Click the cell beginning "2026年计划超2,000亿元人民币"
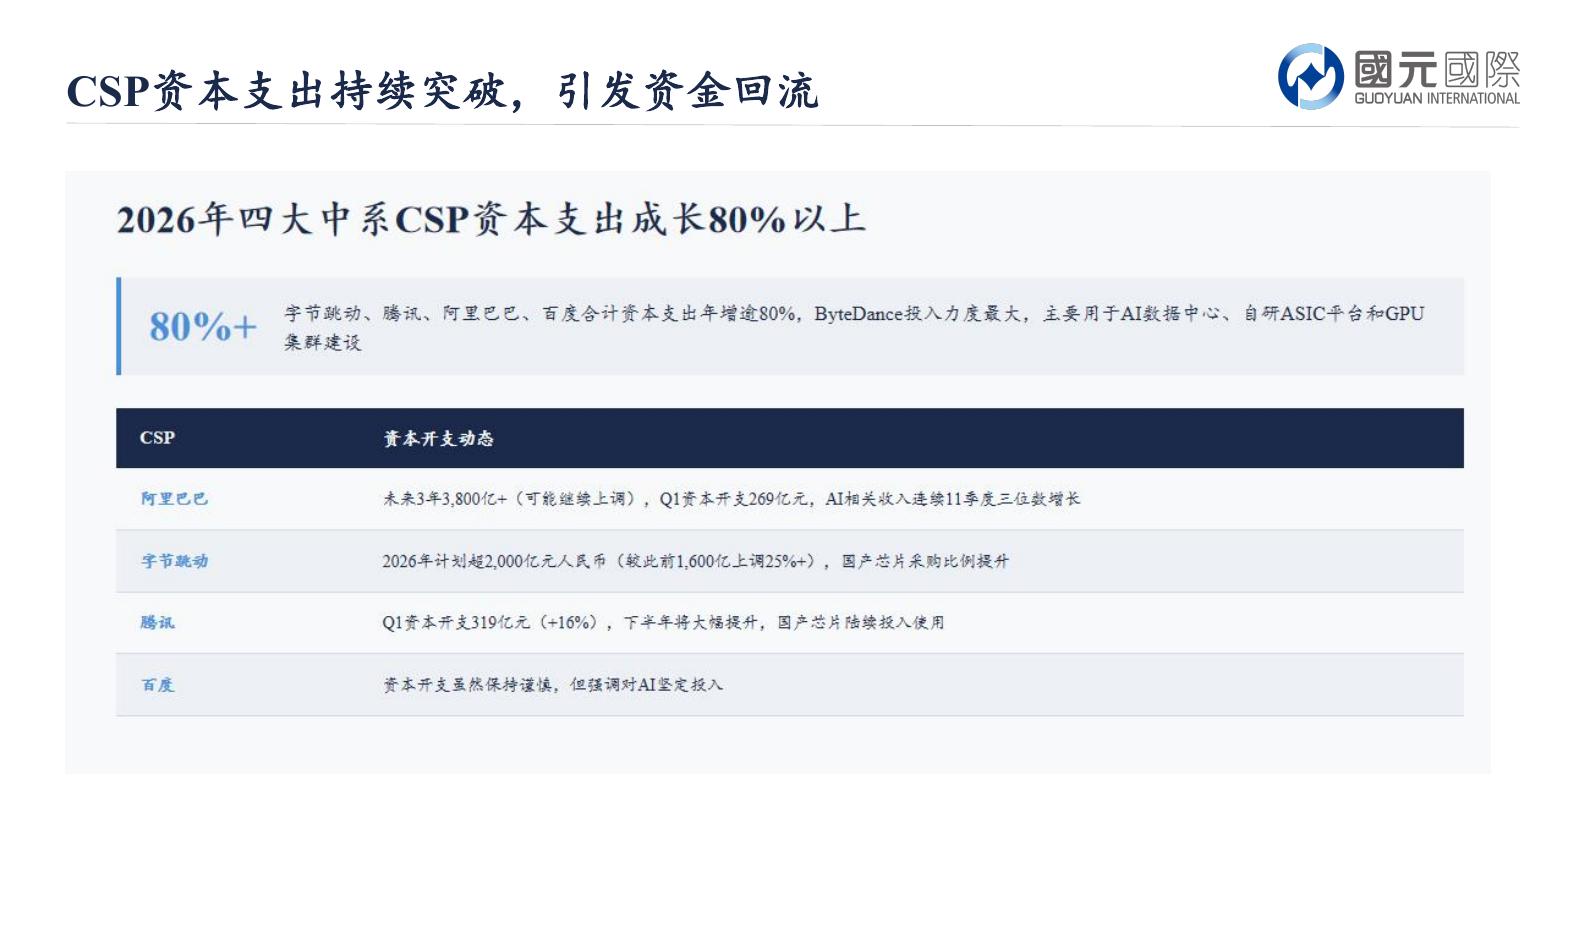 click(695, 561)
